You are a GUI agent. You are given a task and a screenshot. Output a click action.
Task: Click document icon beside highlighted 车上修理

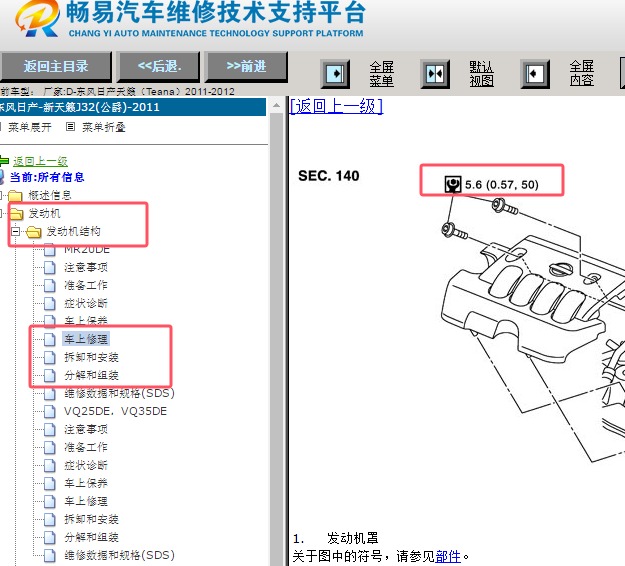[x=49, y=340]
